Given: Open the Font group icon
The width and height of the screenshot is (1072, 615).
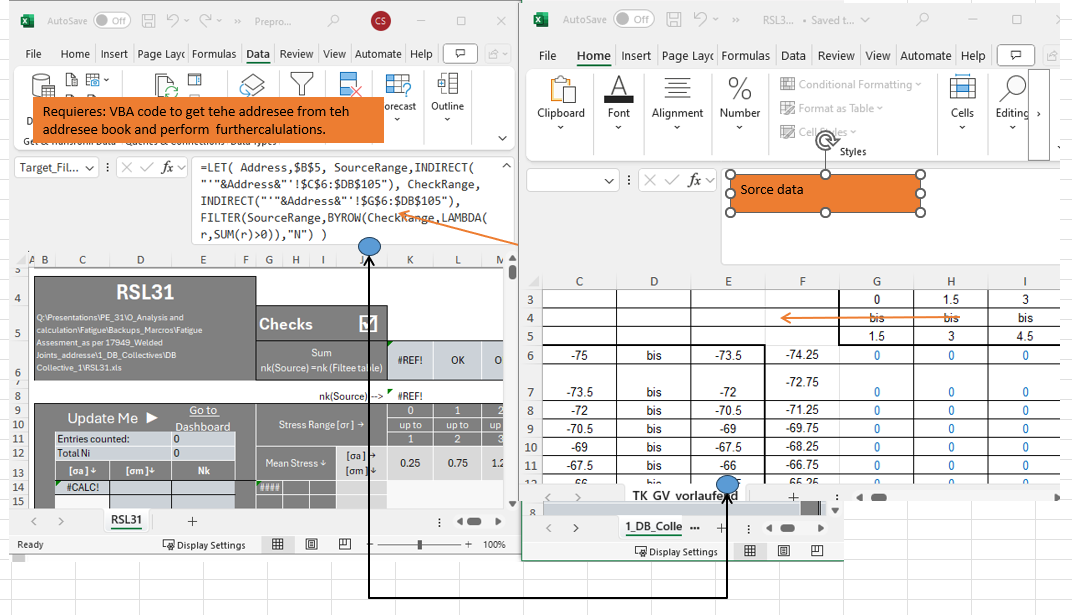Looking at the screenshot, I should 618,88.
